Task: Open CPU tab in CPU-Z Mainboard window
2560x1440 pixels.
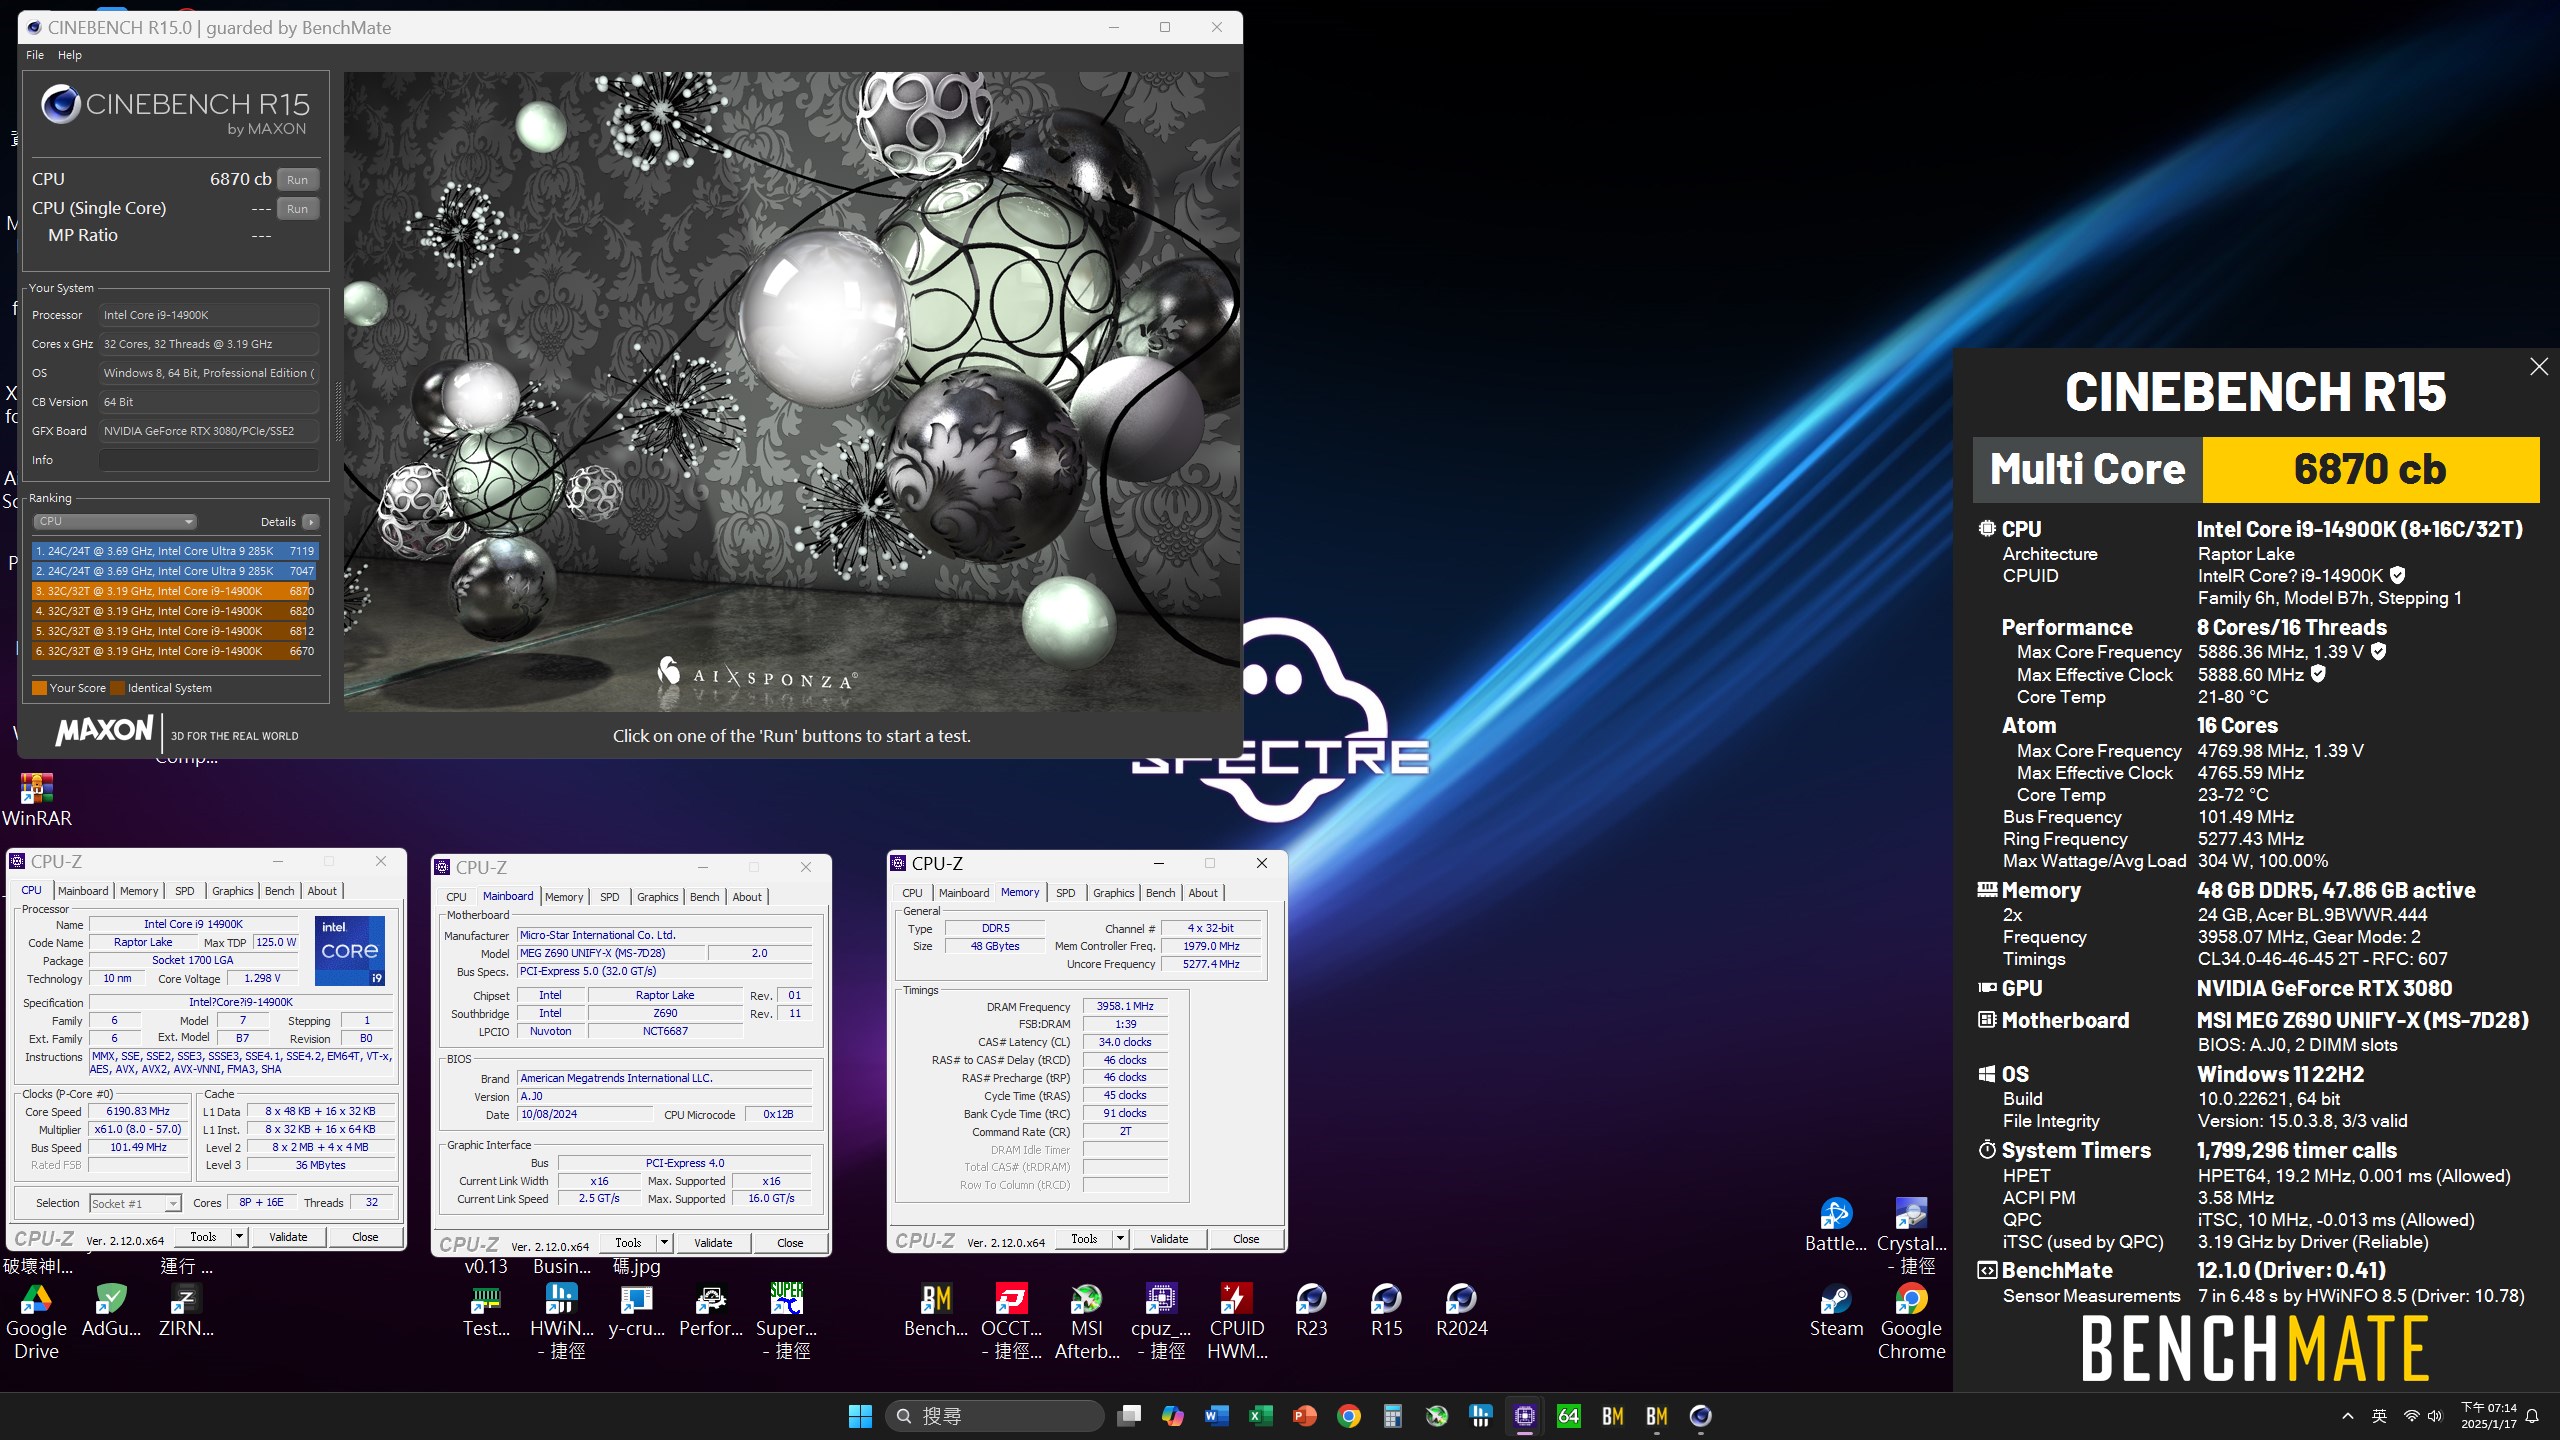Action: point(456,897)
